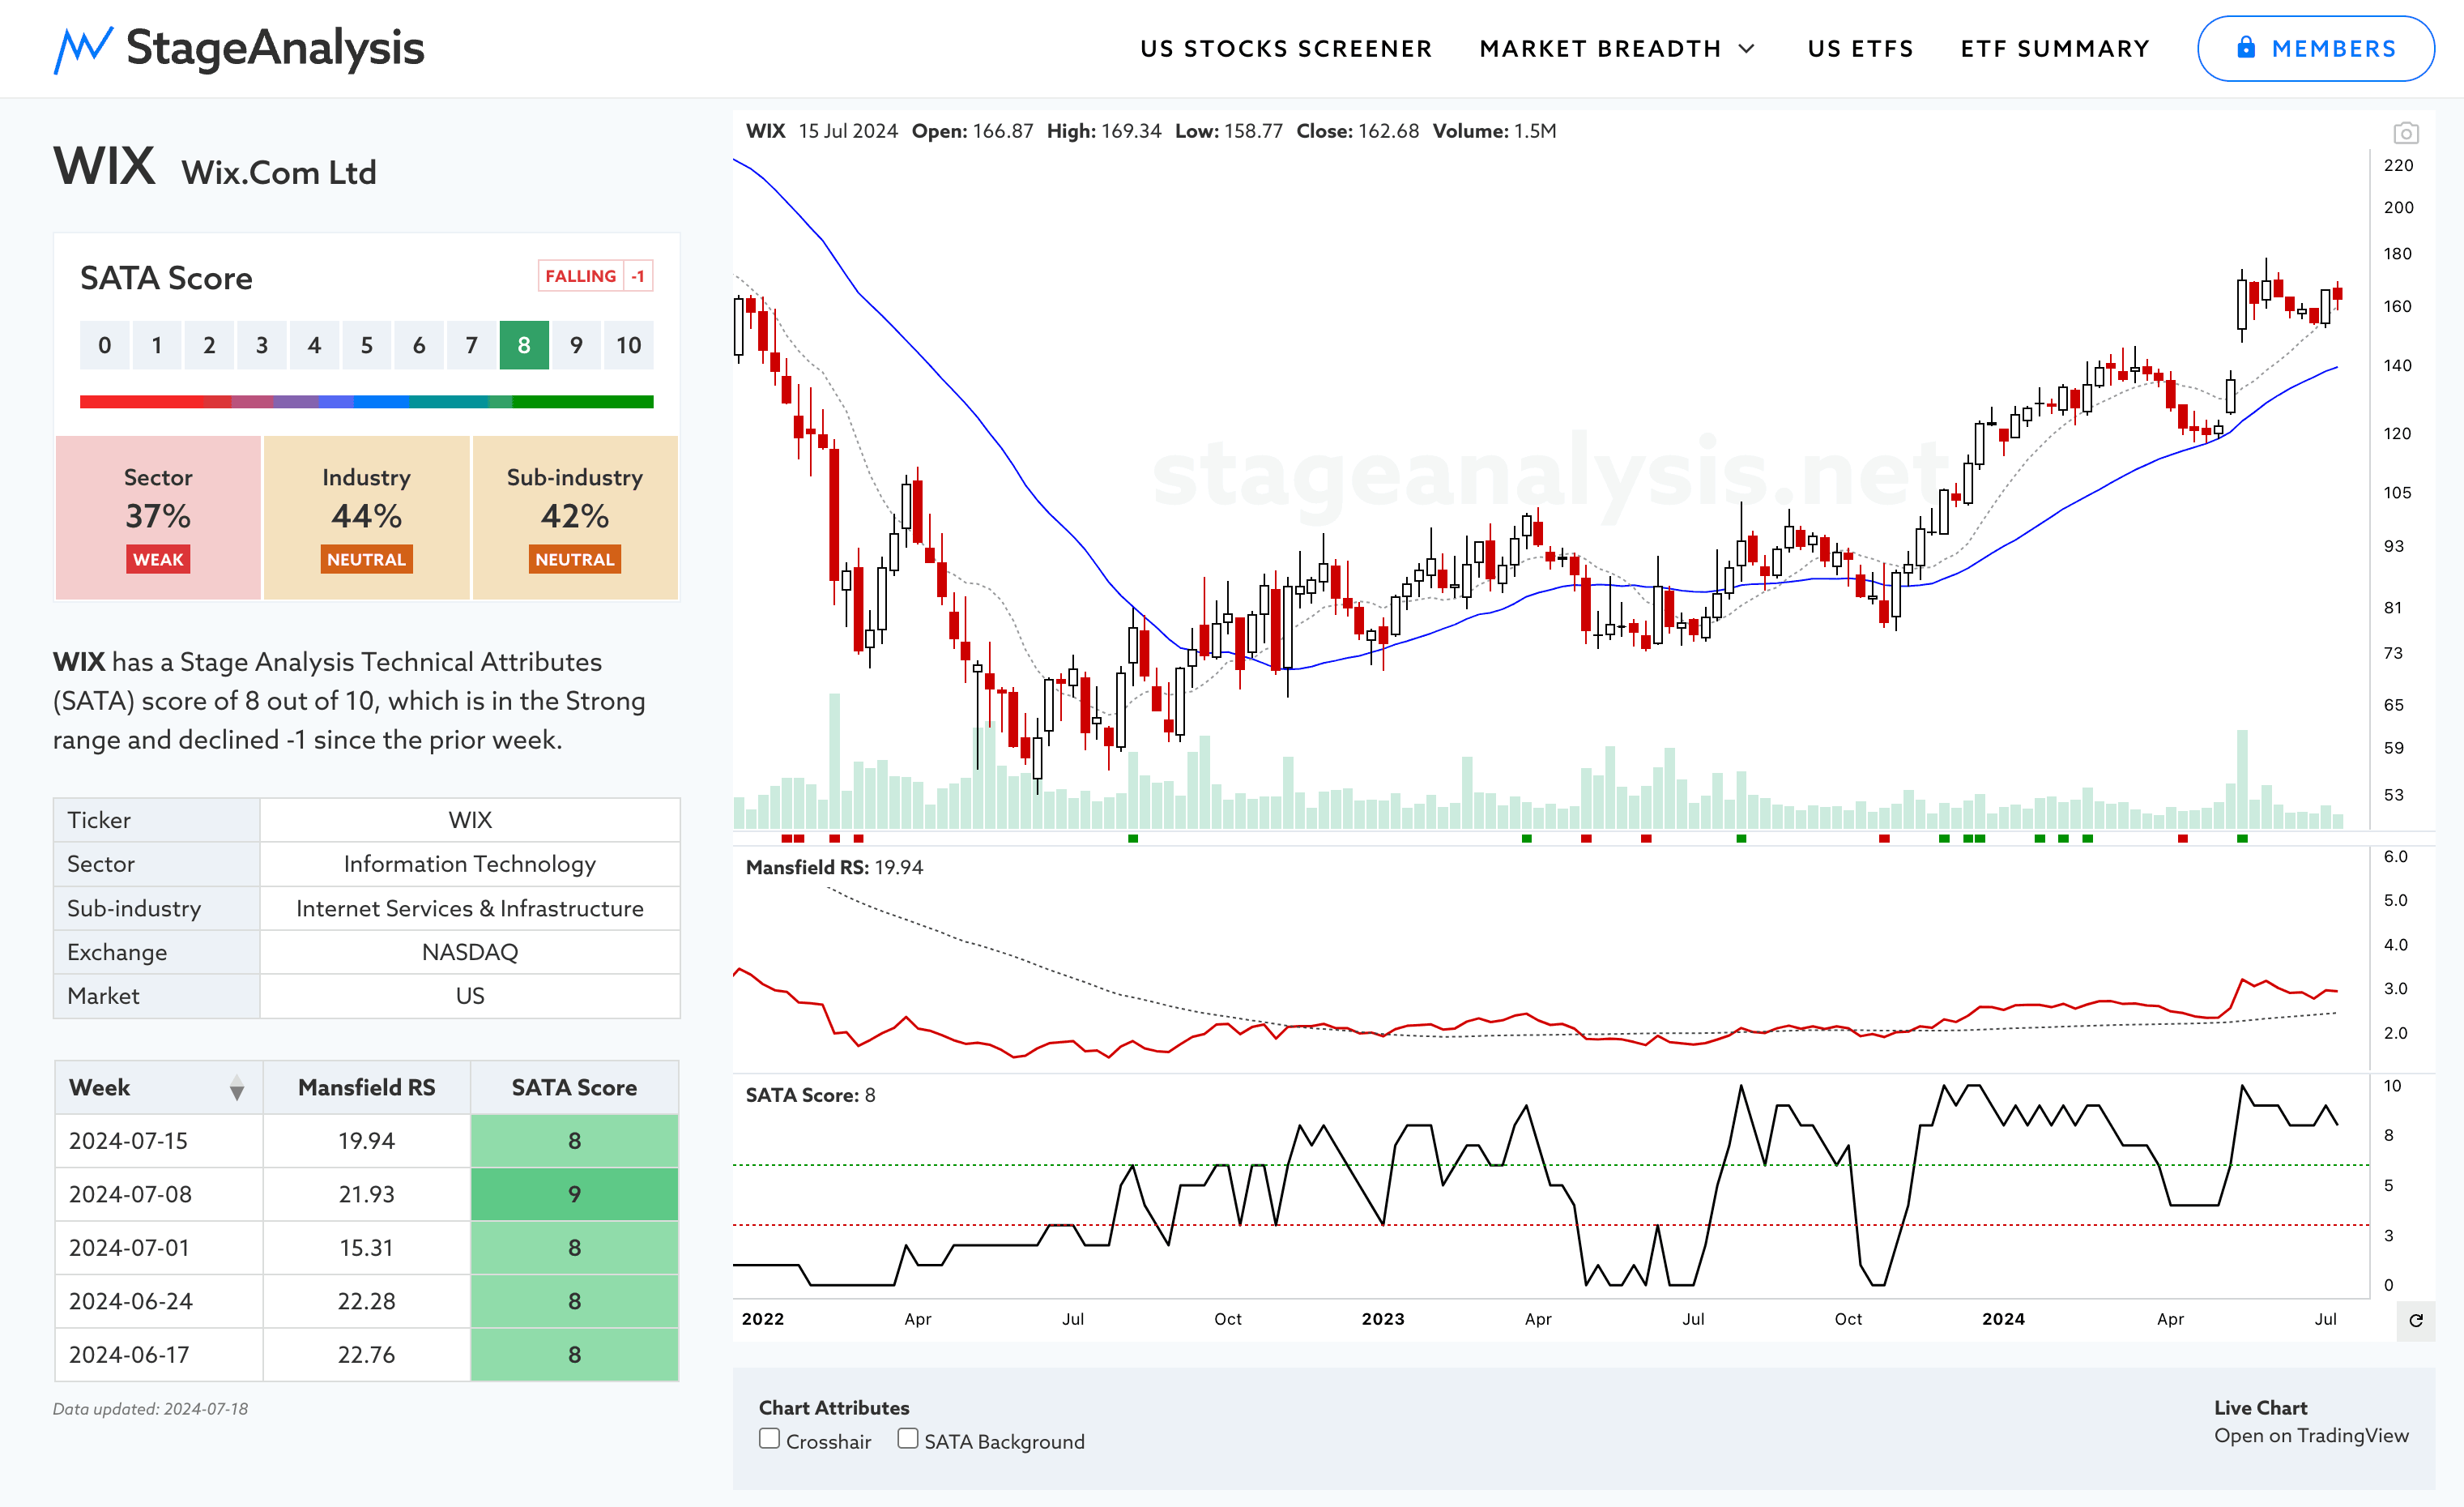Click the US market value

470,996
